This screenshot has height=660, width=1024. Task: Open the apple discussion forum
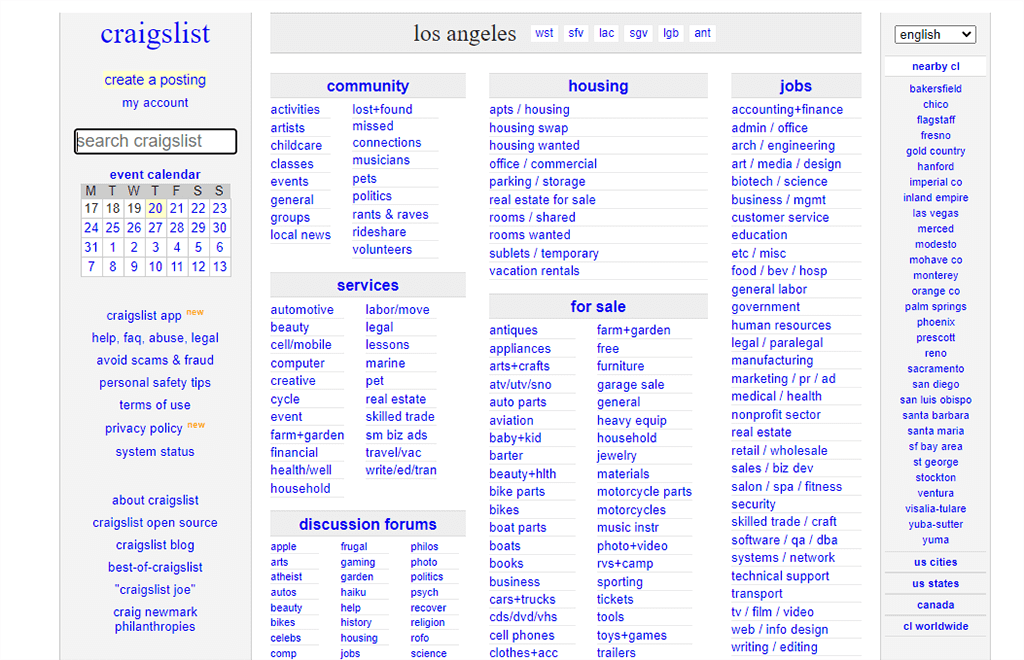[x=283, y=546]
